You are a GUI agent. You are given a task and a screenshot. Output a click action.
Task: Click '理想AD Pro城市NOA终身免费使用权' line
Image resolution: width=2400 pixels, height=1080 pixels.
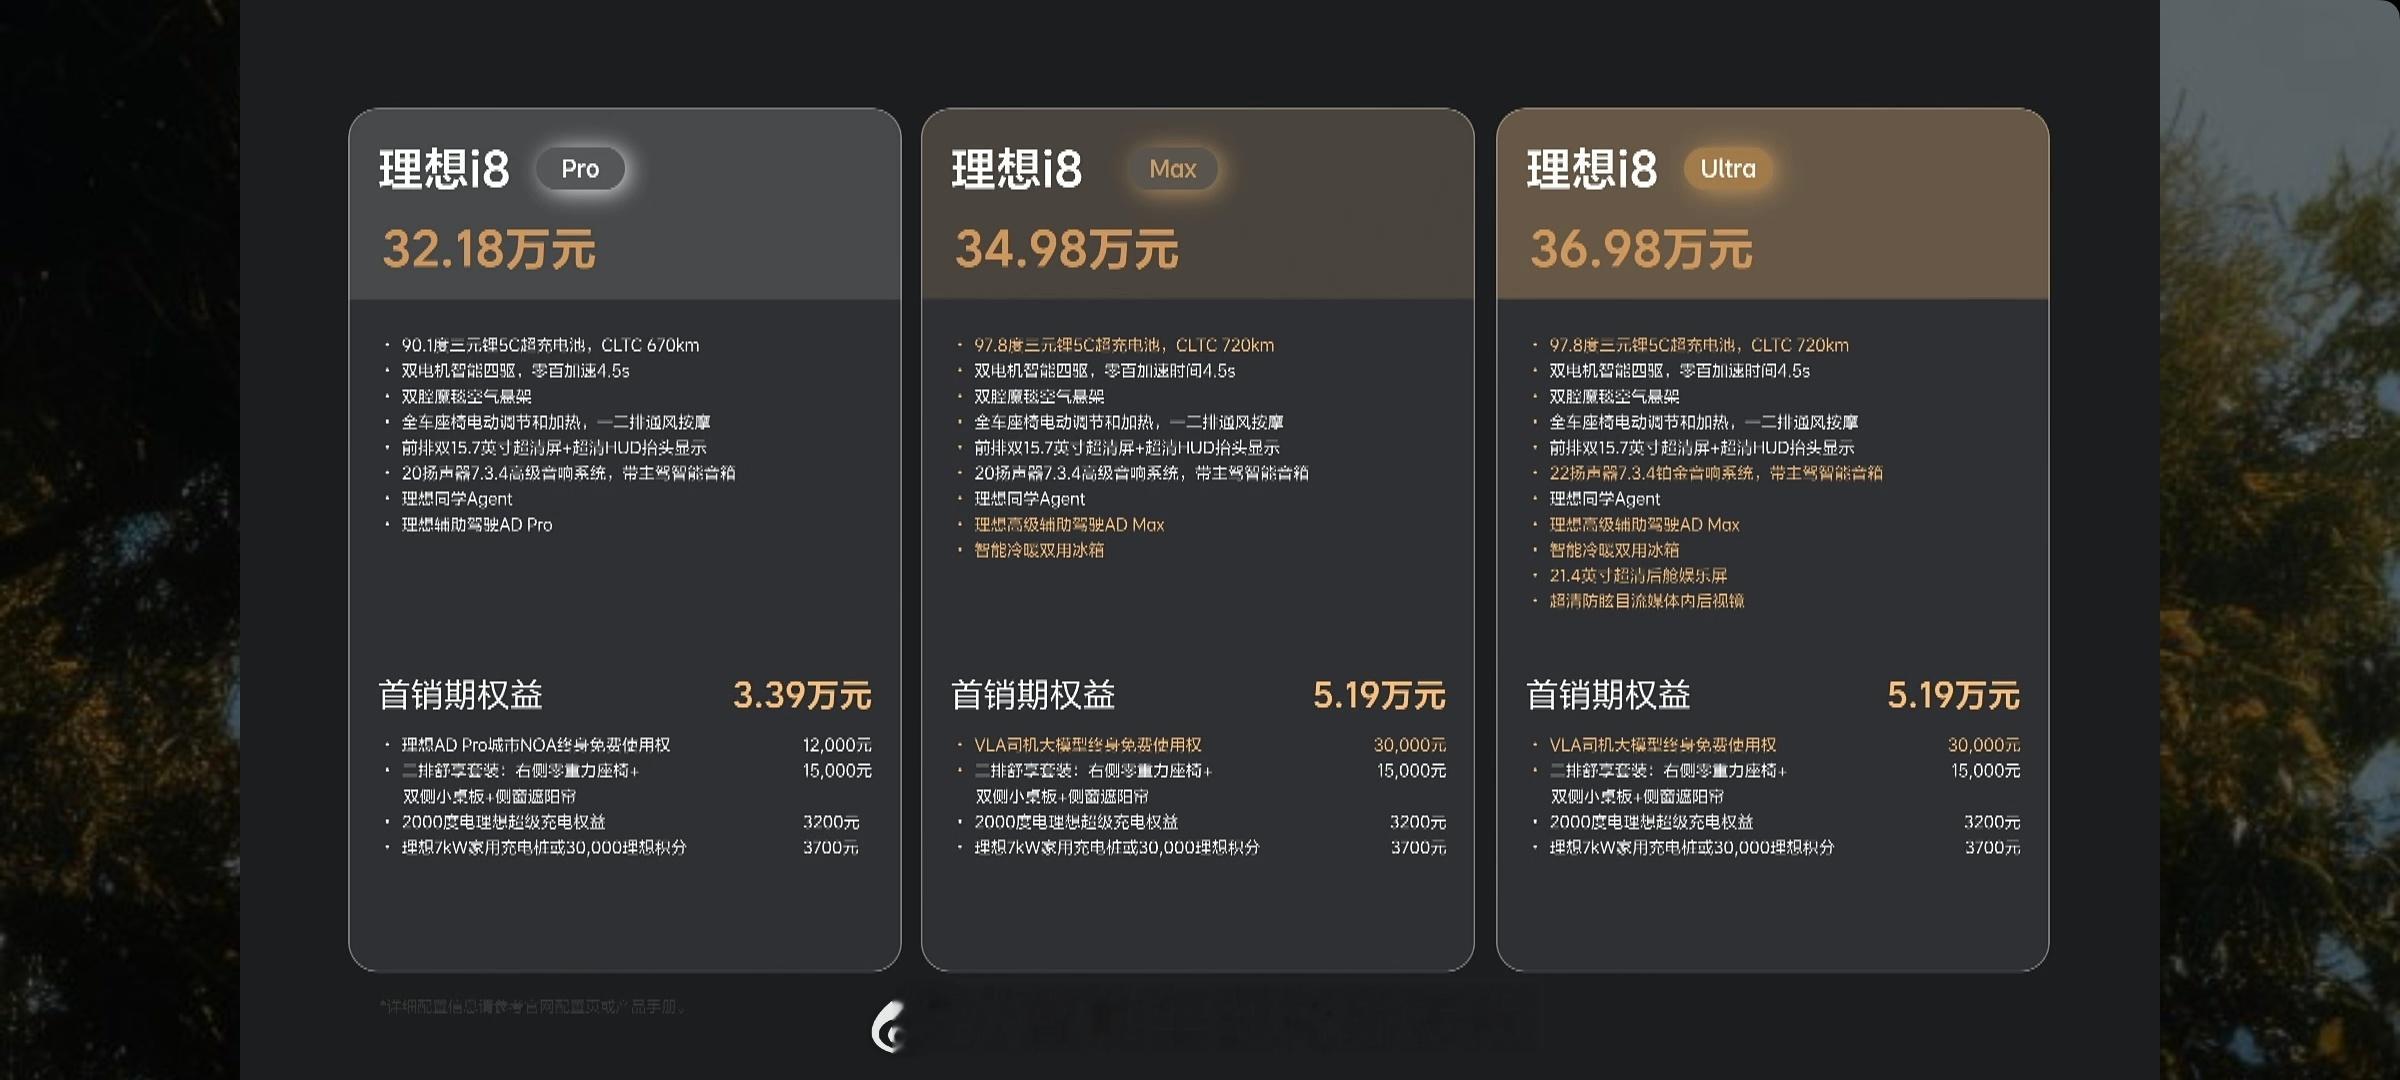536,745
